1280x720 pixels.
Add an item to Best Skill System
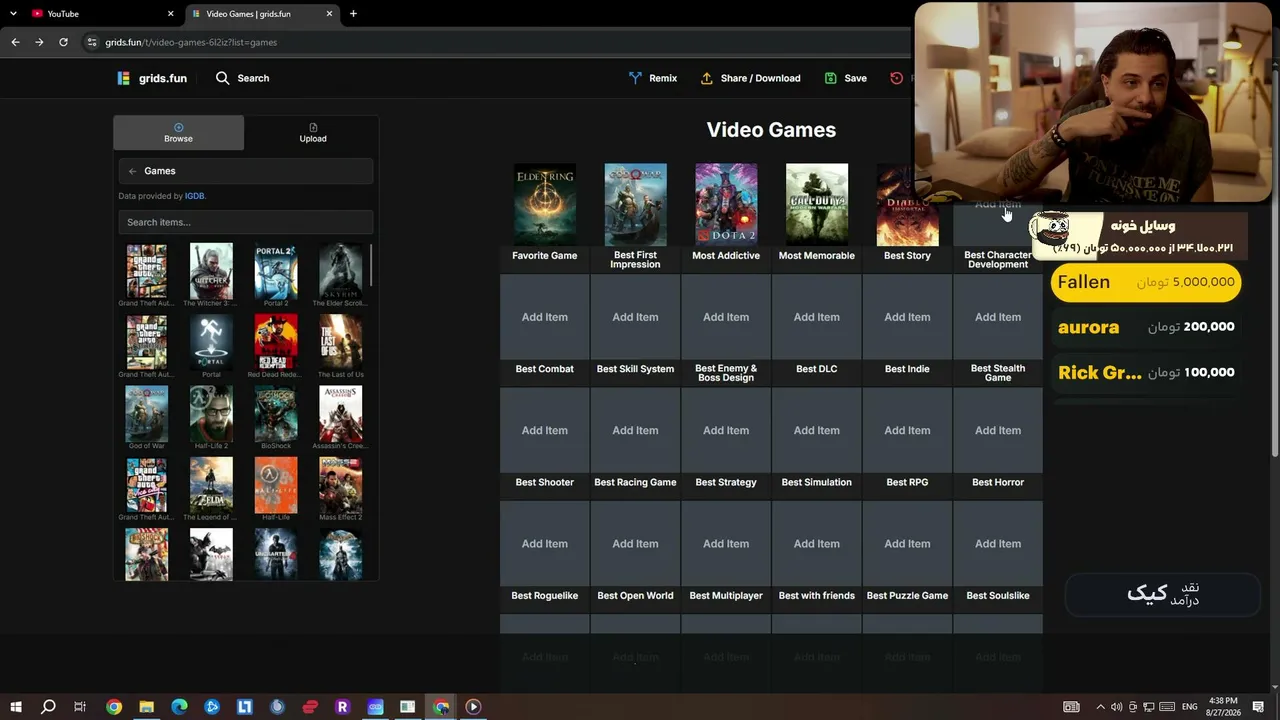pos(635,317)
